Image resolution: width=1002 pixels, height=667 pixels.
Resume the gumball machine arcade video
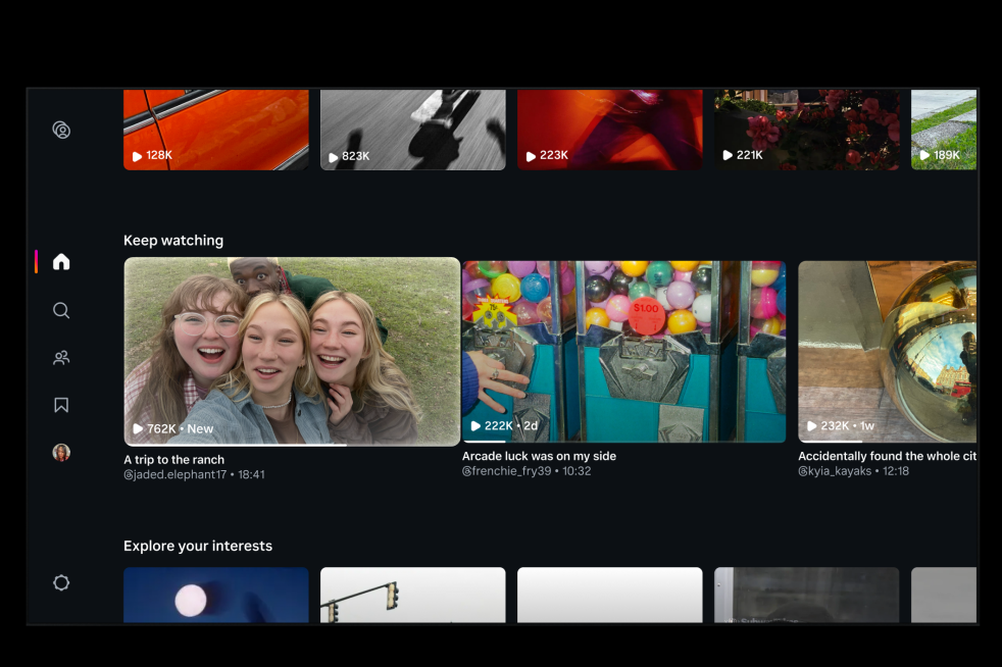tap(624, 351)
